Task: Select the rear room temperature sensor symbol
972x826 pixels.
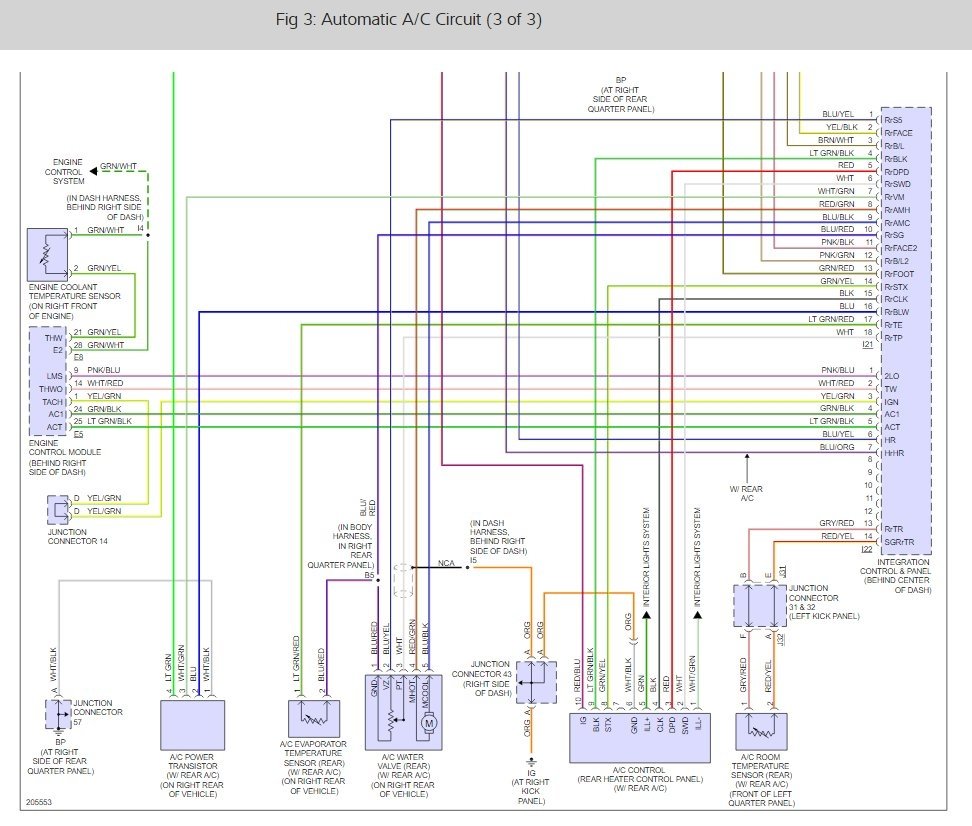Action: [x=761, y=731]
